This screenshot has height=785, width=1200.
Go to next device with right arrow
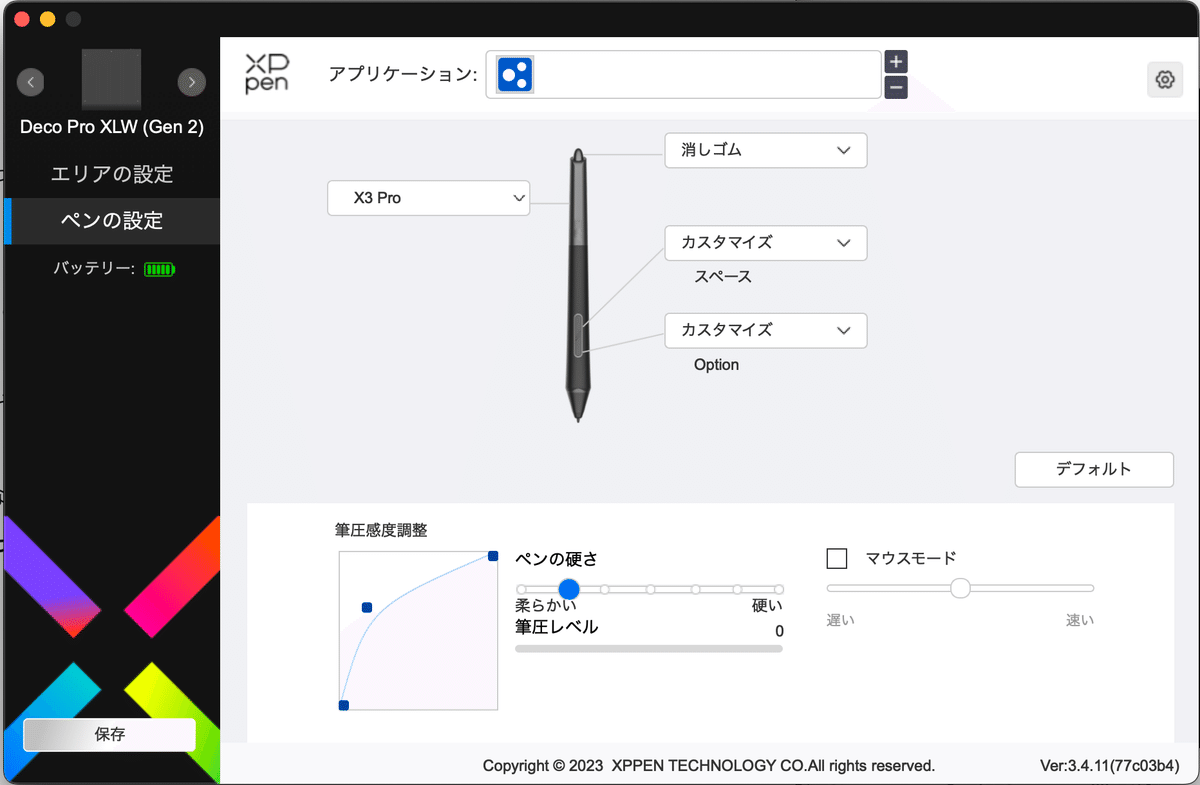coord(191,82)
